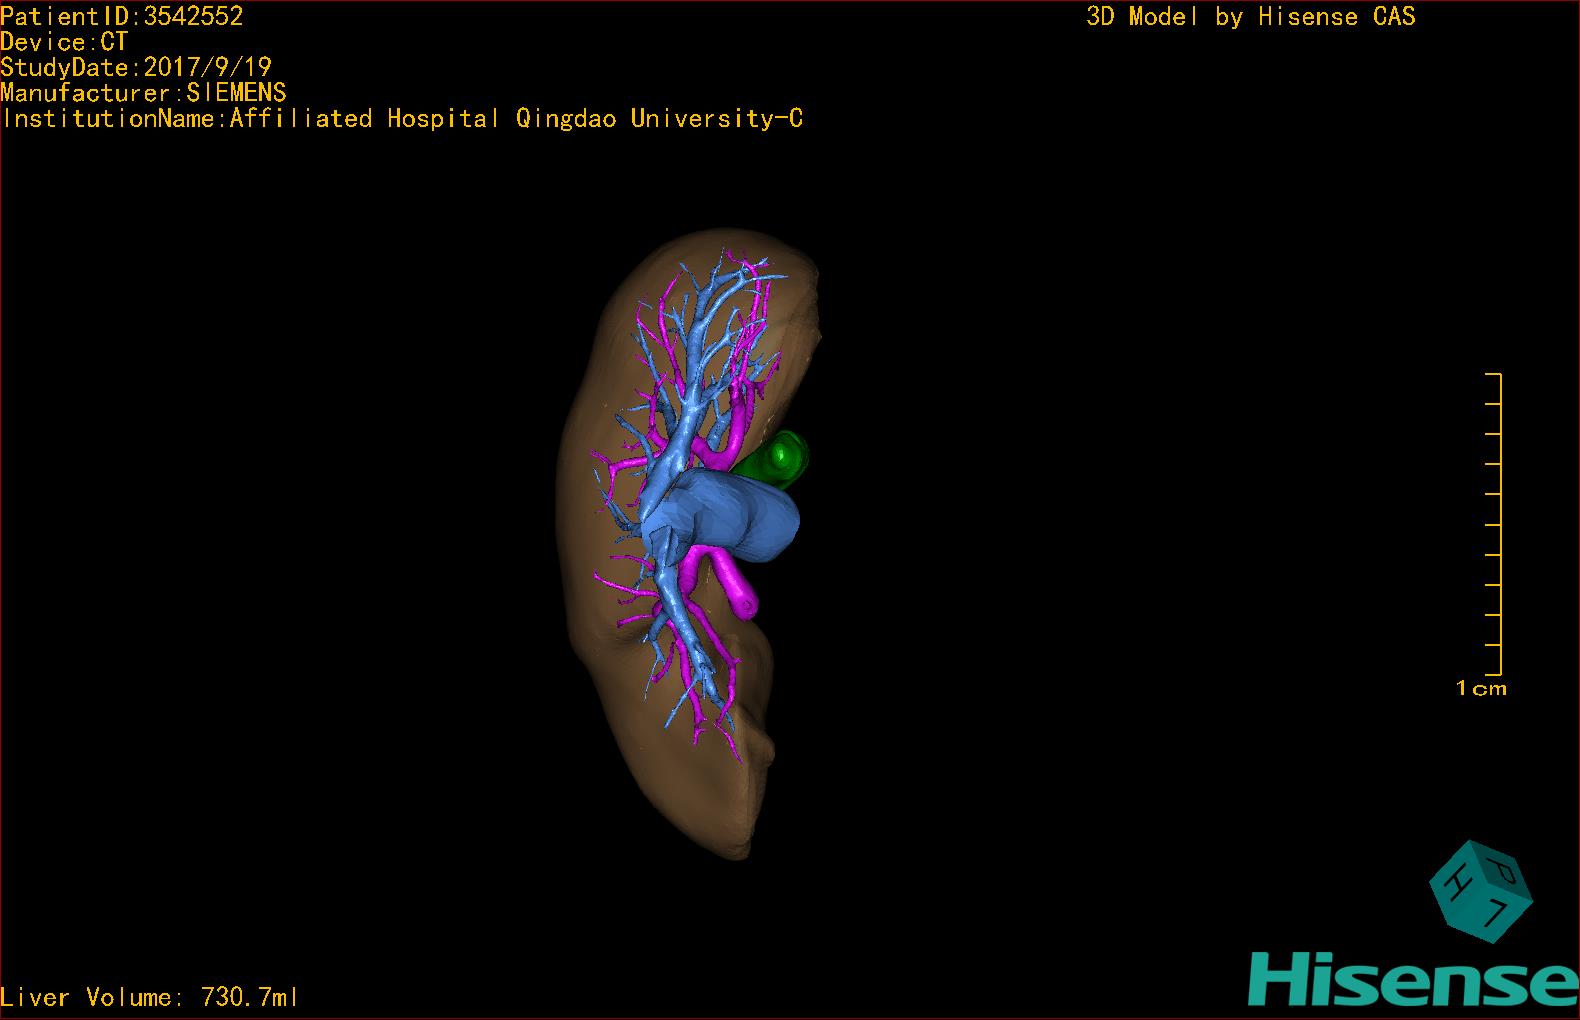This screenshot has width=1580, height=1020.
Task: Click the vertical scale ruler
Action: click(1498, 524)
